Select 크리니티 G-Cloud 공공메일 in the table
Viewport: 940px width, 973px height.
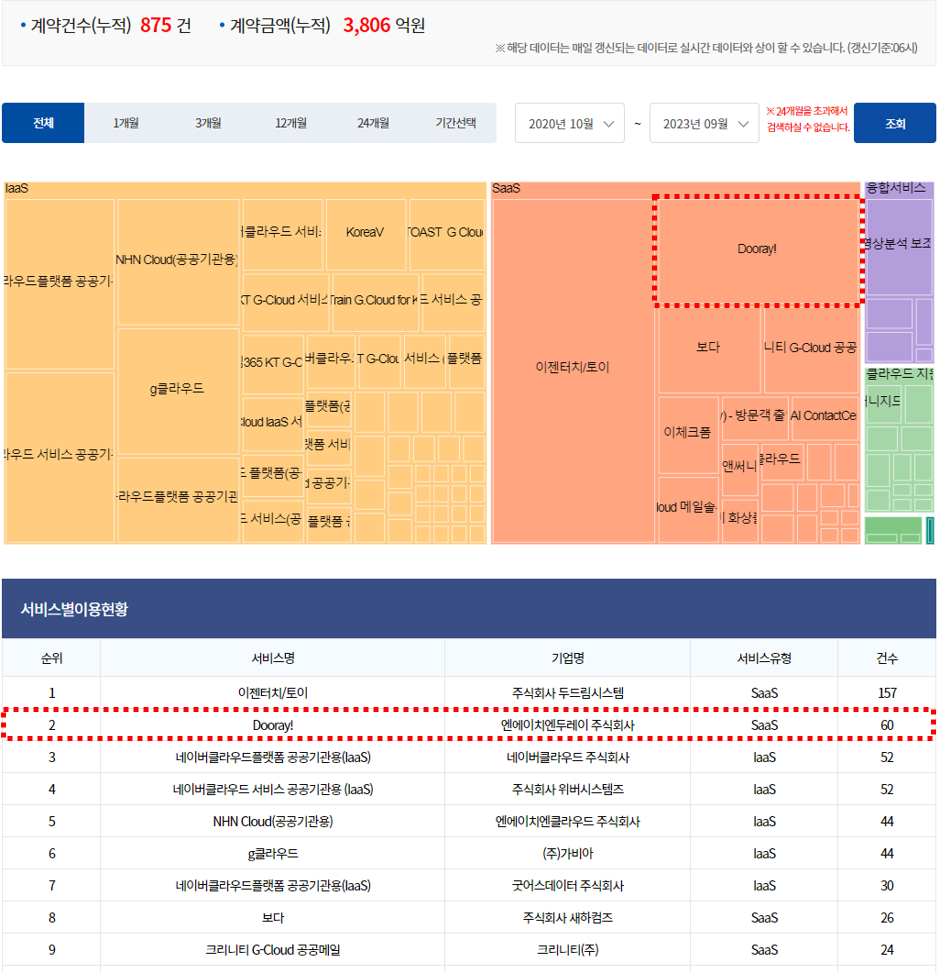point(273,951)
